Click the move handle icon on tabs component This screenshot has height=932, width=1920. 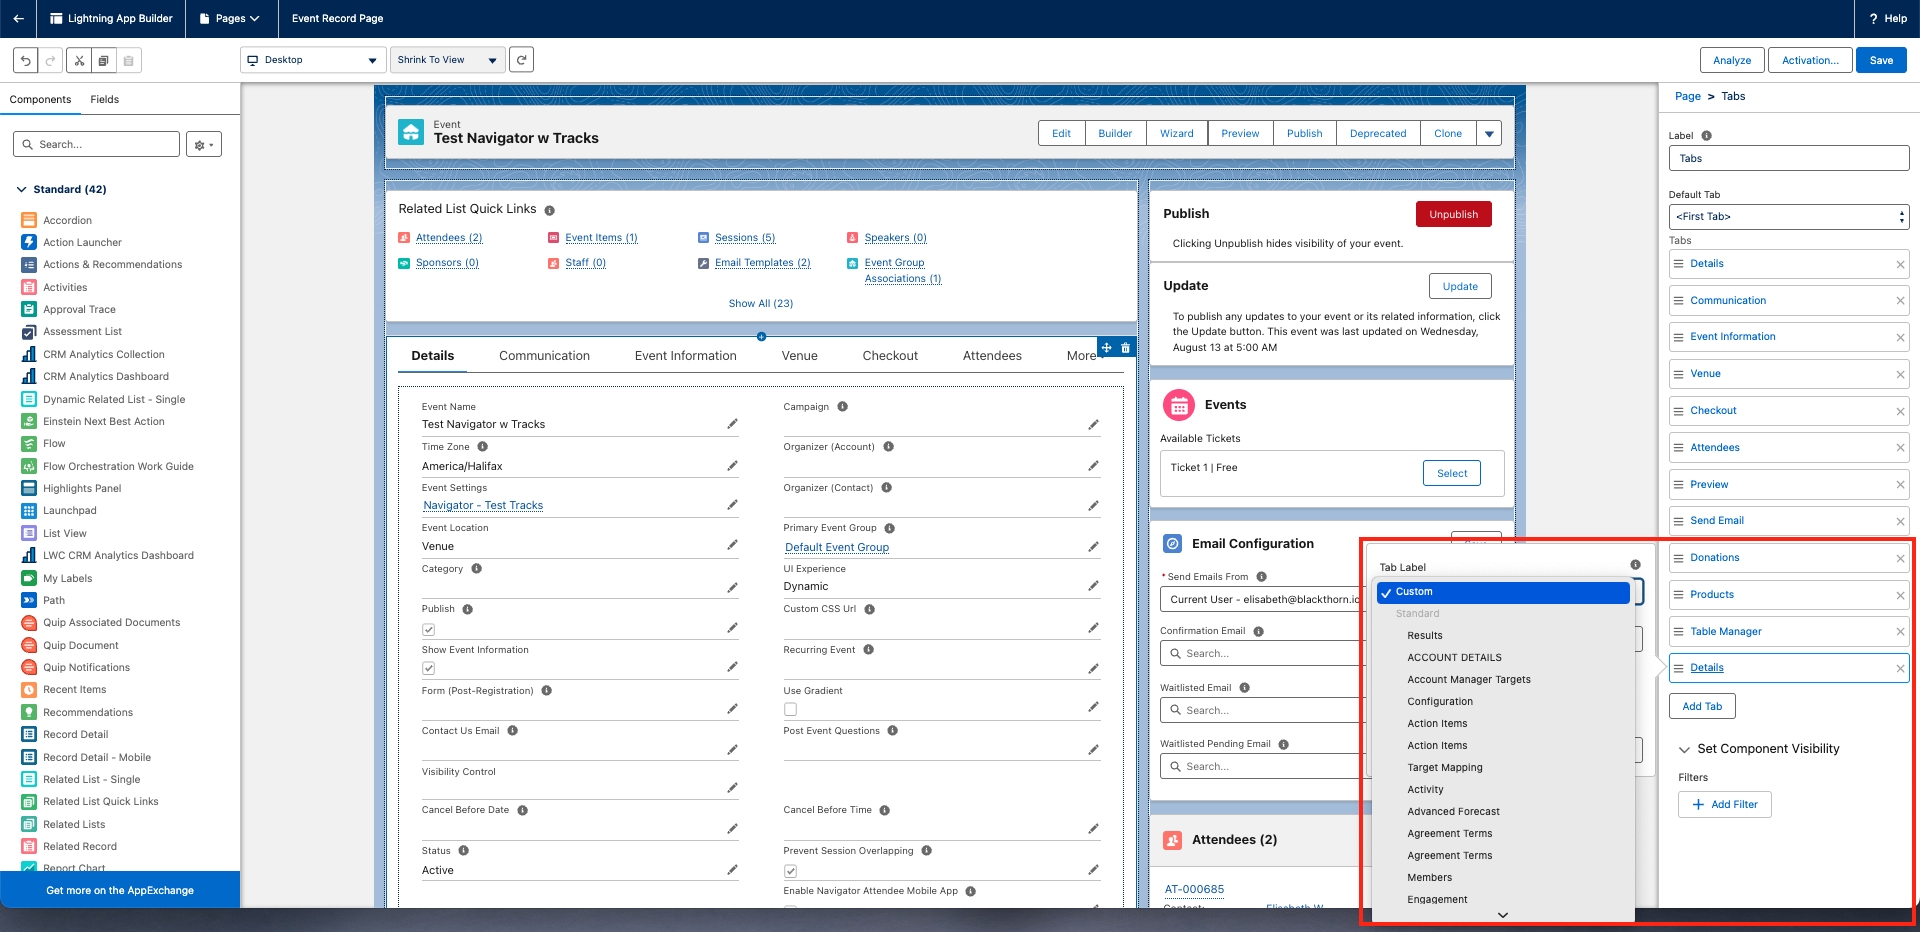pos(1107,348)
